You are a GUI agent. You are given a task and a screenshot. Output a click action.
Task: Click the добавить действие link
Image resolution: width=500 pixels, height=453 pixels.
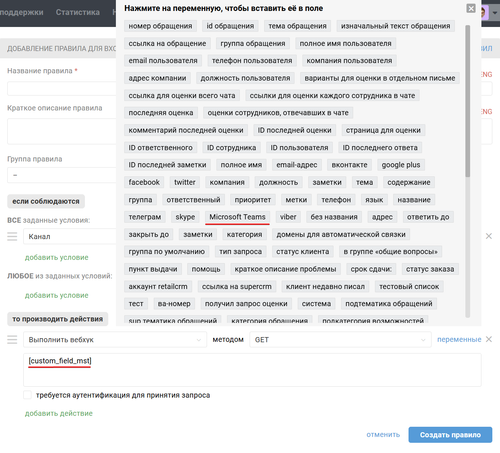pyautogui.click(x=59, y=413)
